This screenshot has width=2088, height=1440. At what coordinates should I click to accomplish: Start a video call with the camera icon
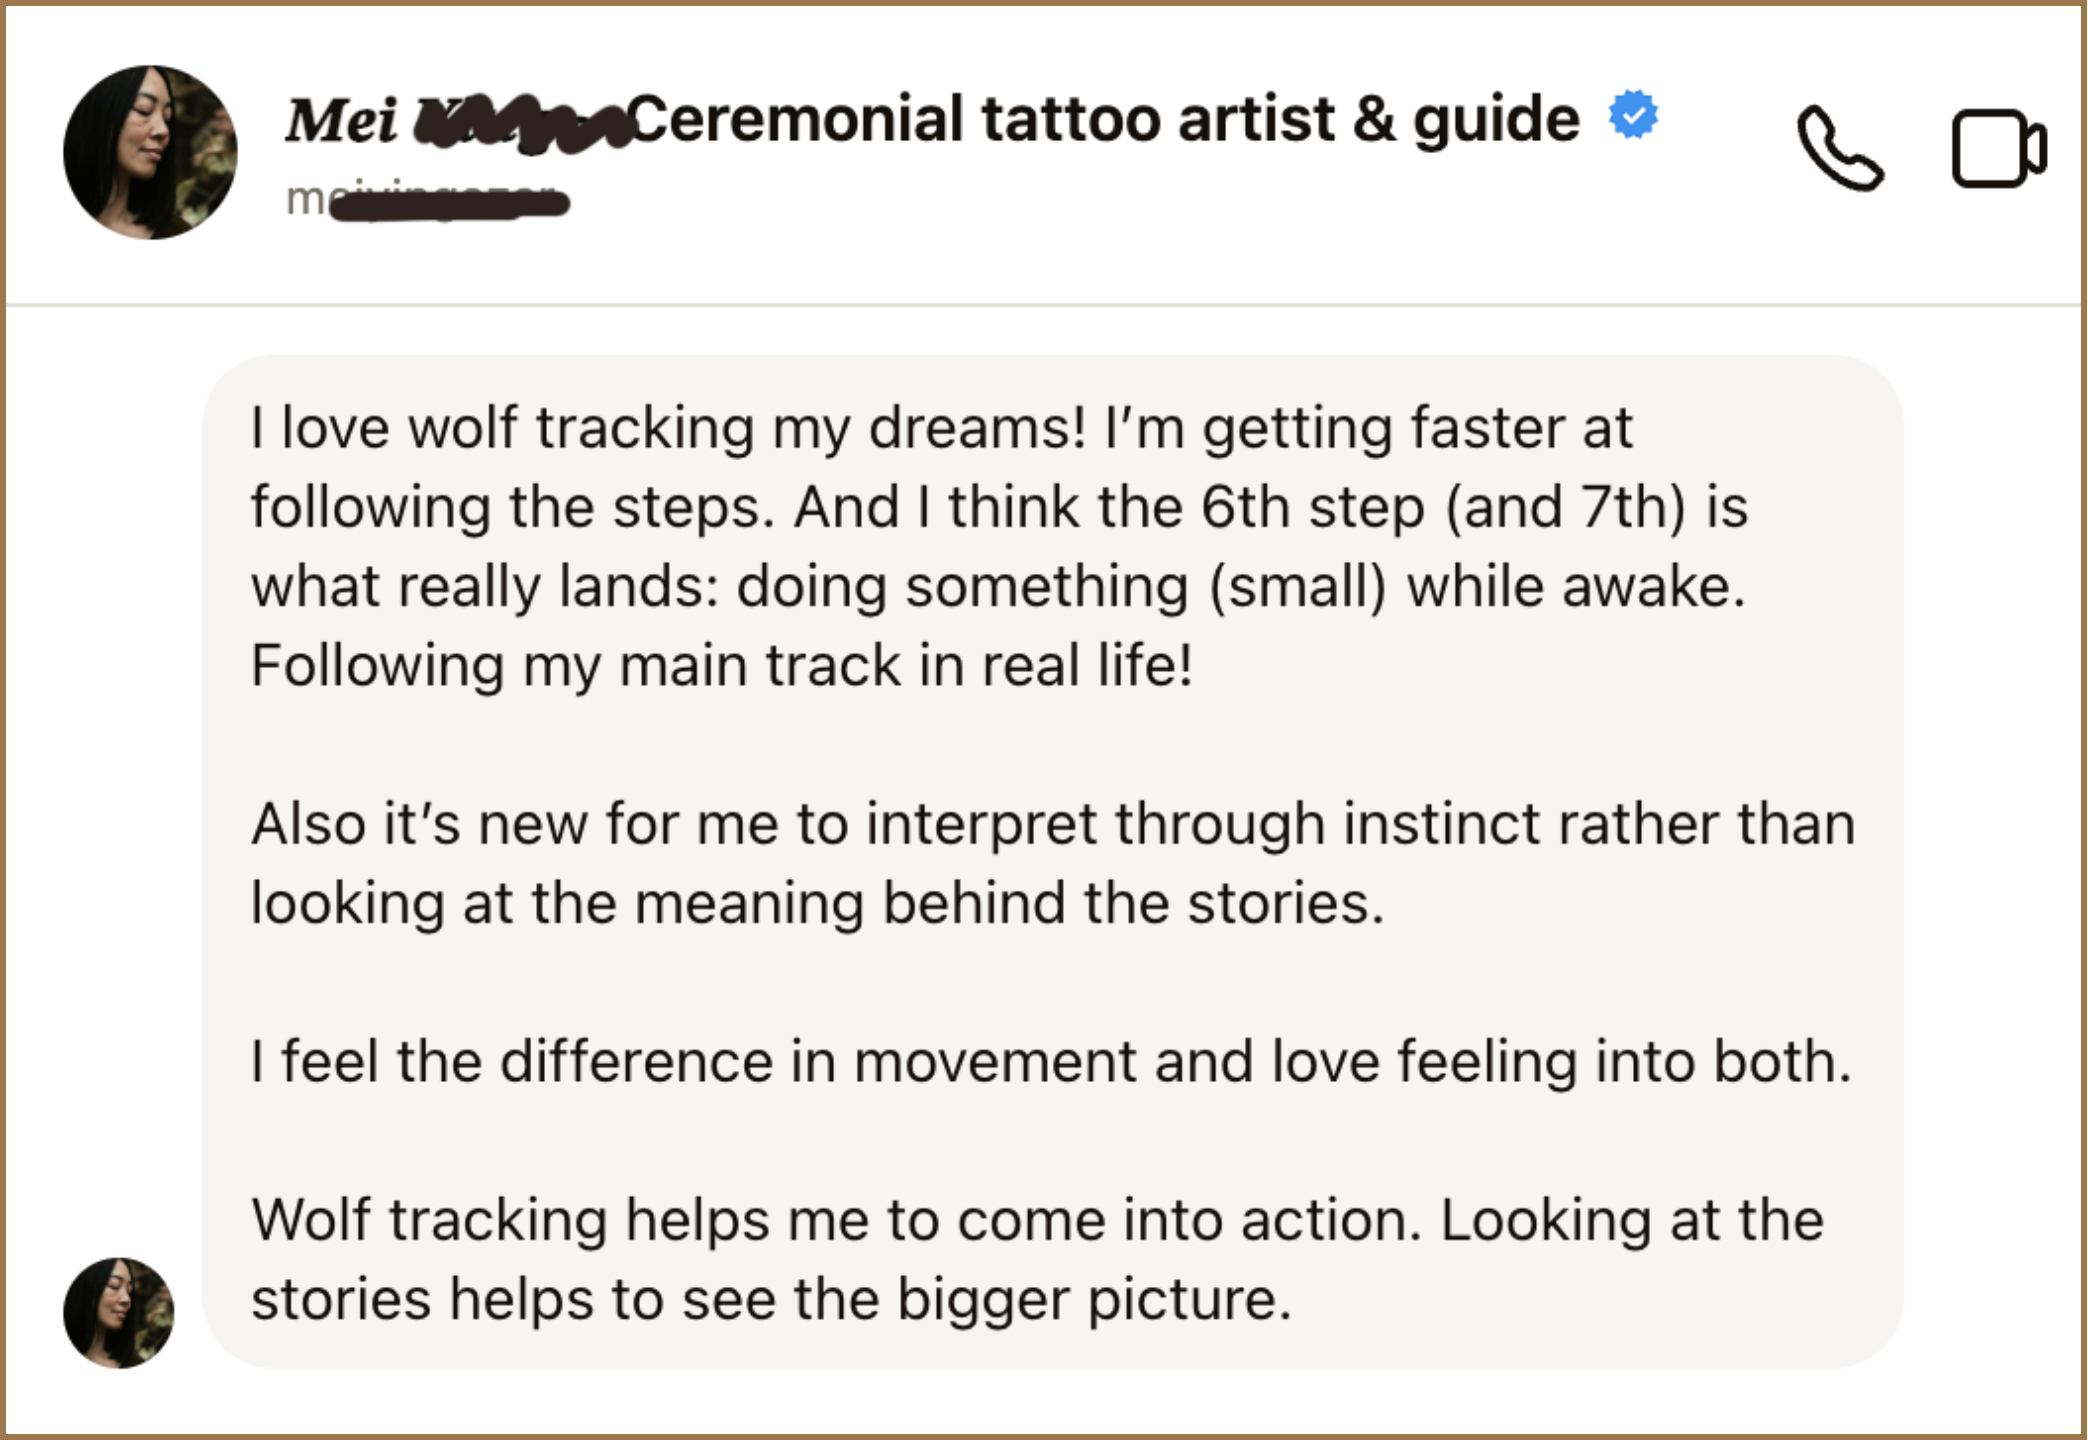click(1998, 149)
